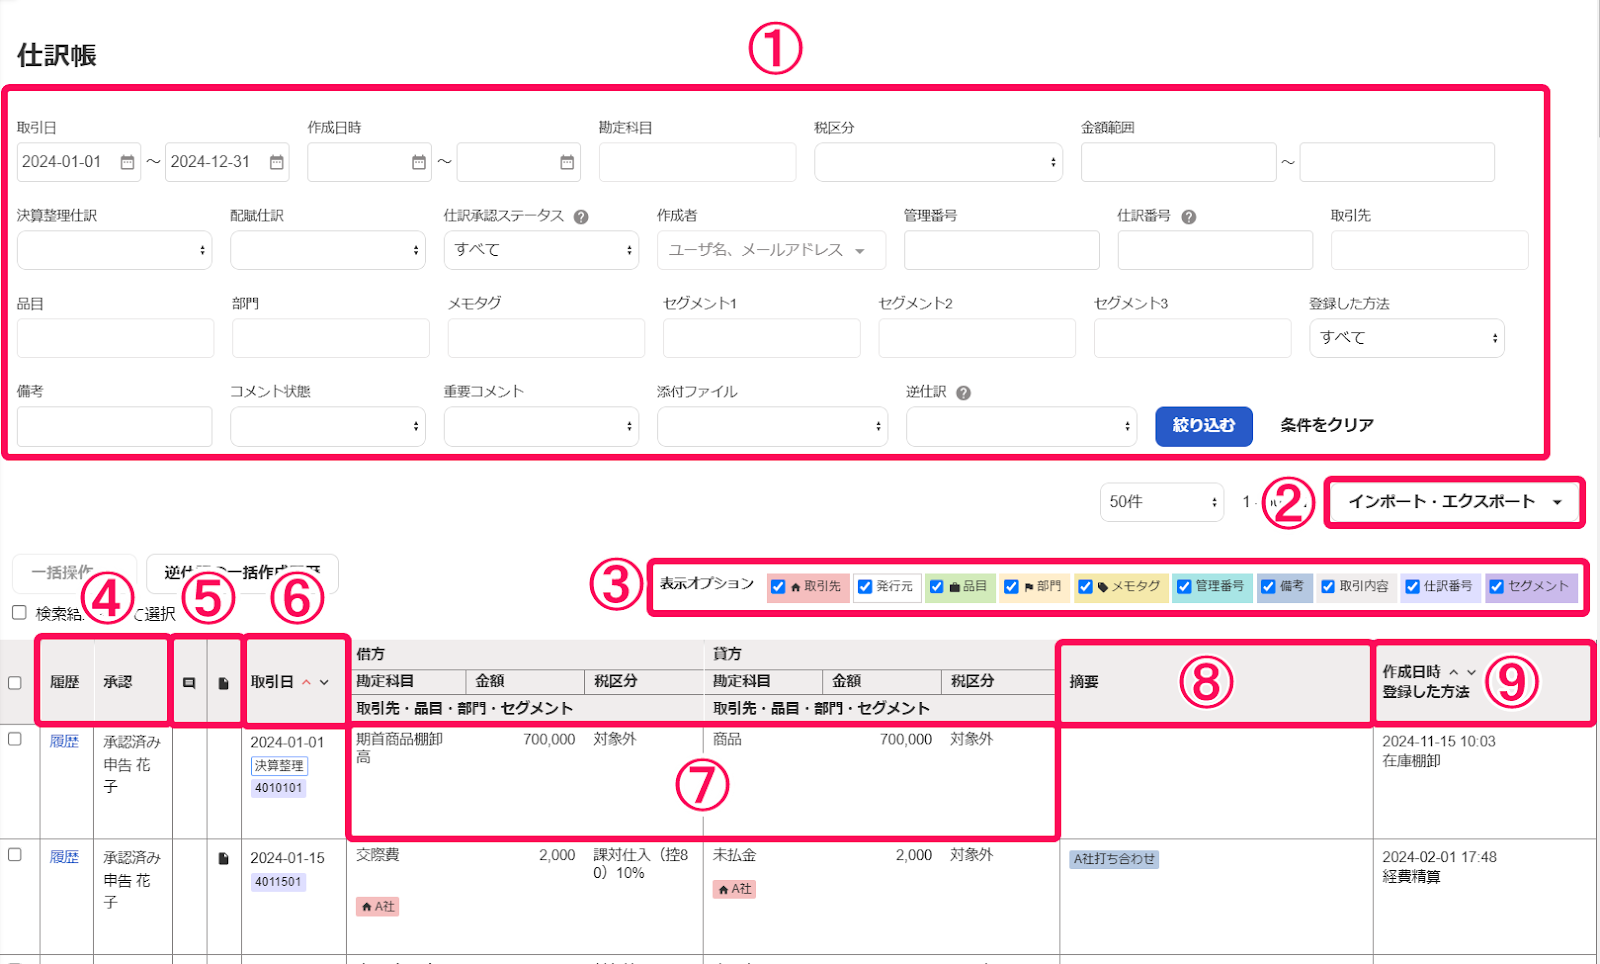Open calendar picker for 取引日 end date
The height and width of the screenshot is (964, 1600).
point(277,163)
